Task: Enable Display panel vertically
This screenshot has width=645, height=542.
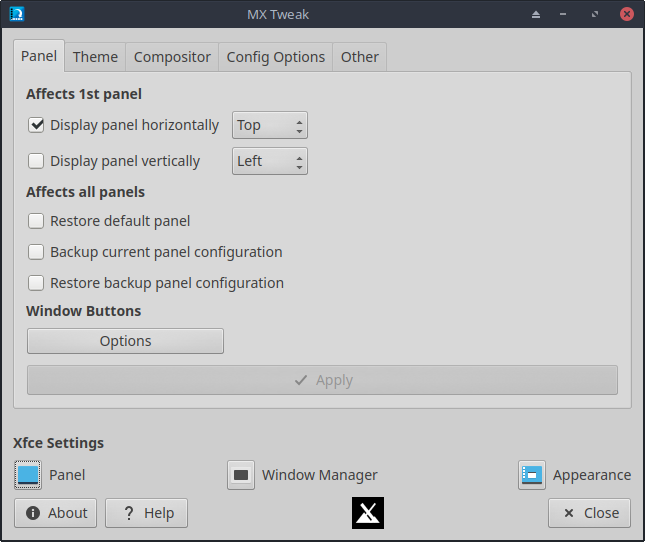Action: [x=36, y=161]
